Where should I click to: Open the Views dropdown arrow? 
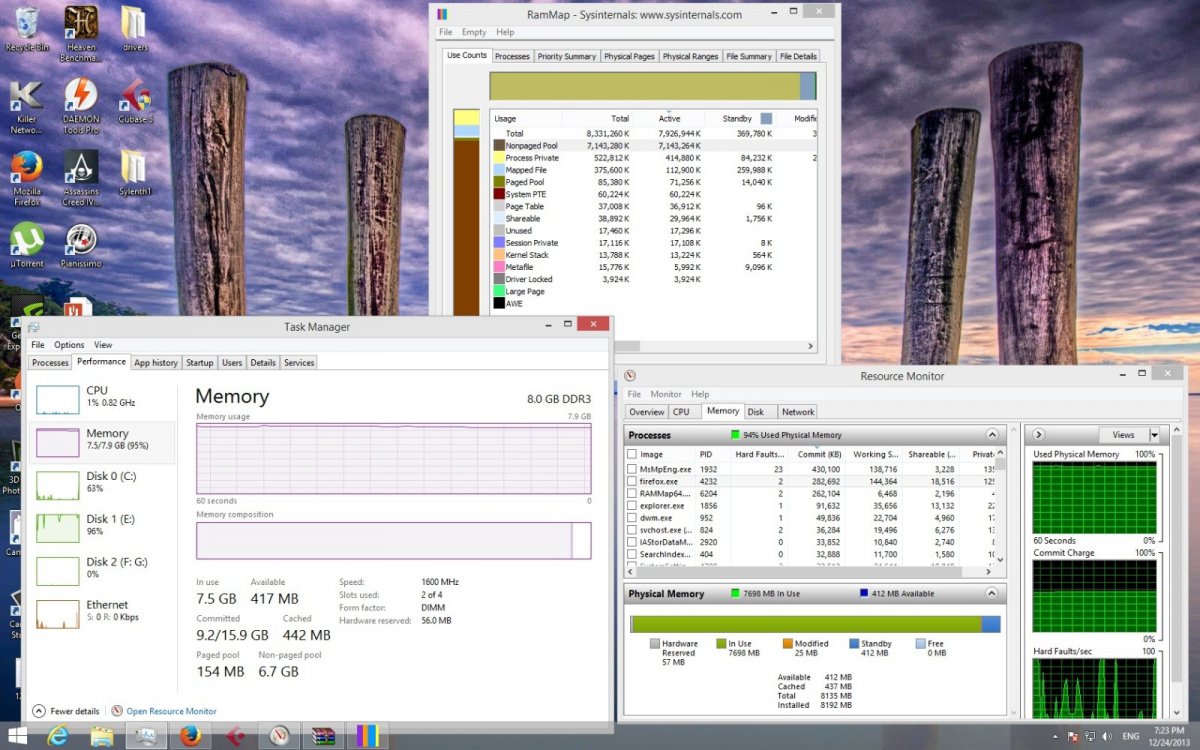[x=1154, y=435]
